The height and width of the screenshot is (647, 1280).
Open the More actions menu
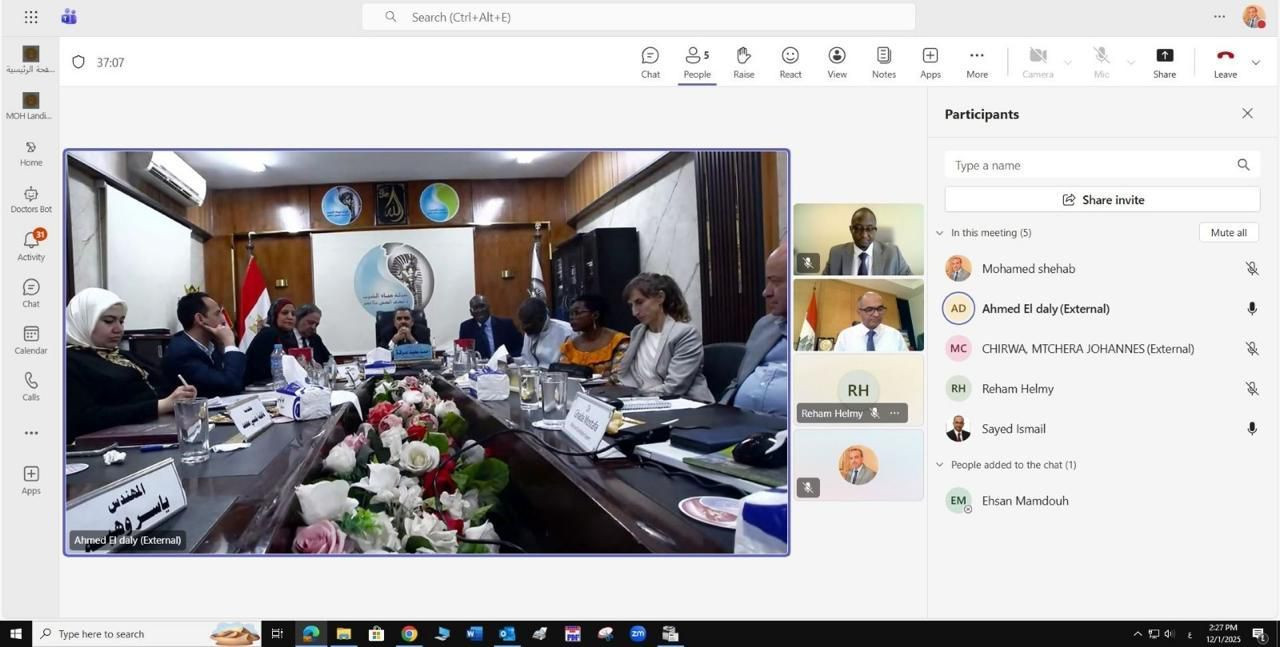point(977,62)
